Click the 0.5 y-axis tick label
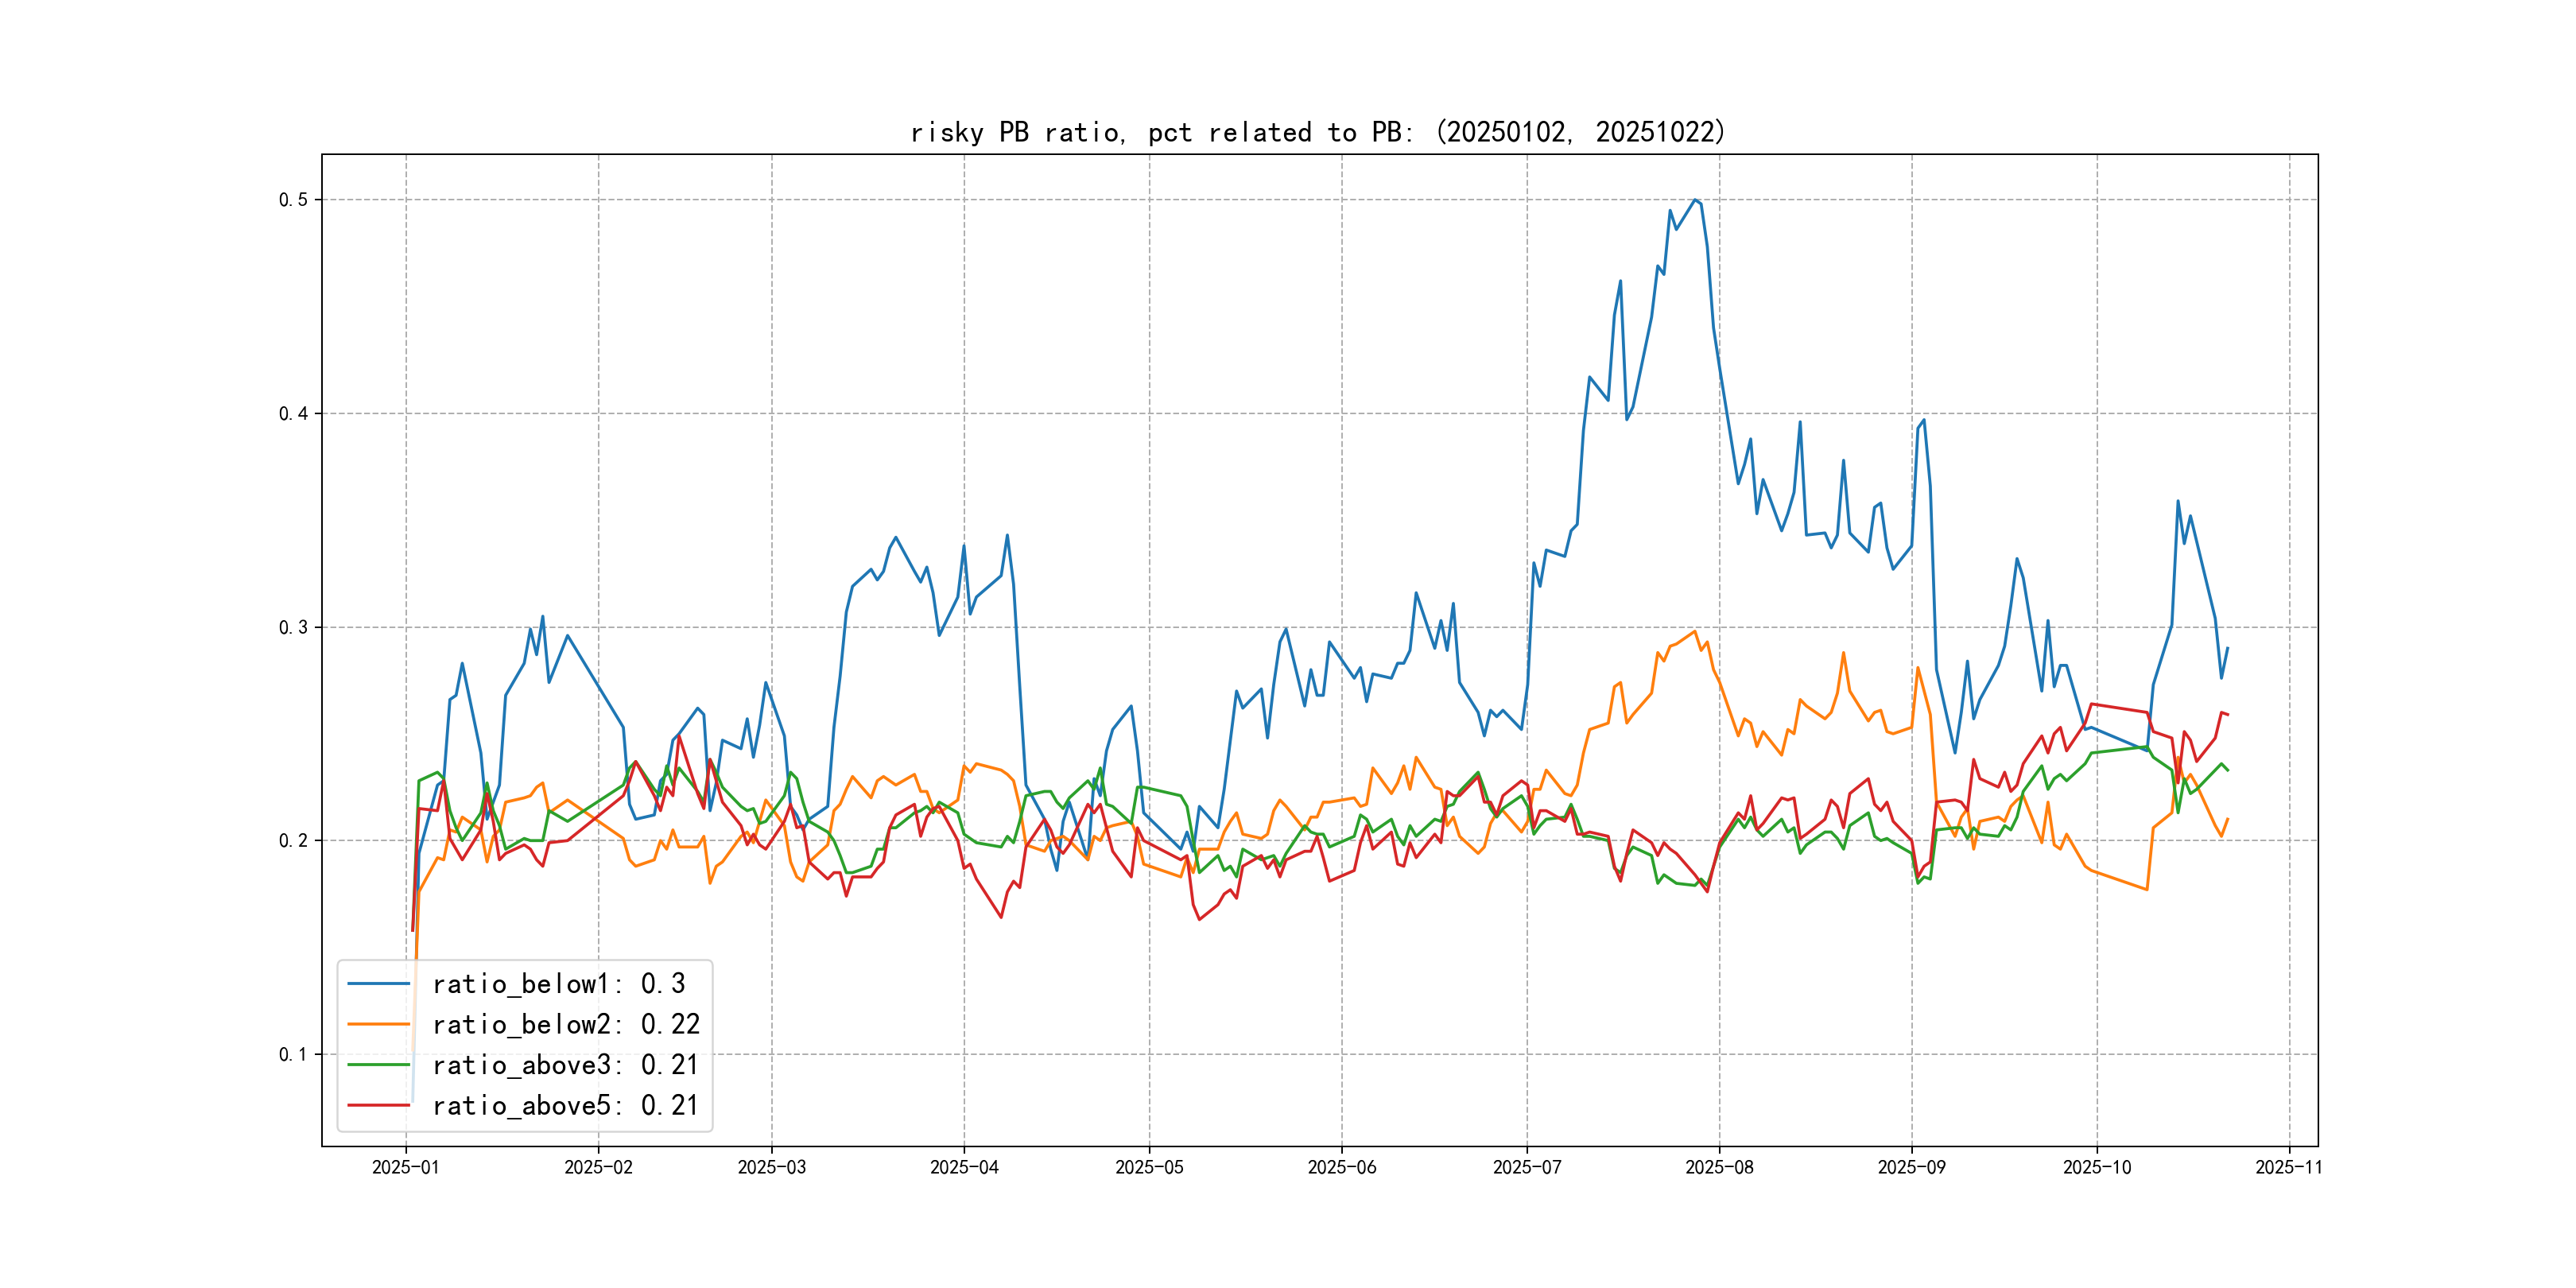Screen dimensions: 2576x1288 click(x=293, y=200)
